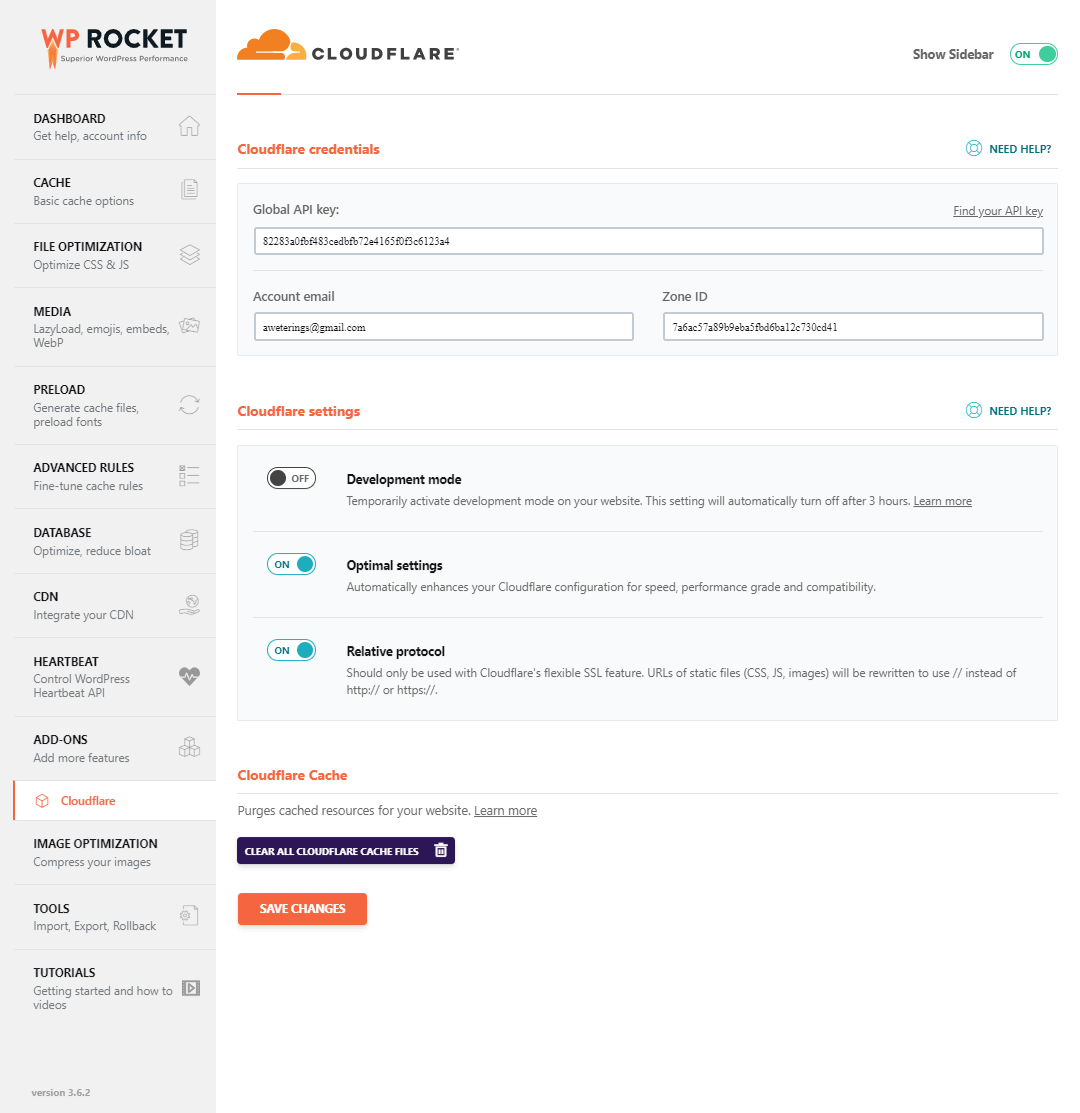The width and height of the screenshot is (1080, 1113).
Task: Navigate to Advanced Rules
Action: 114,476
